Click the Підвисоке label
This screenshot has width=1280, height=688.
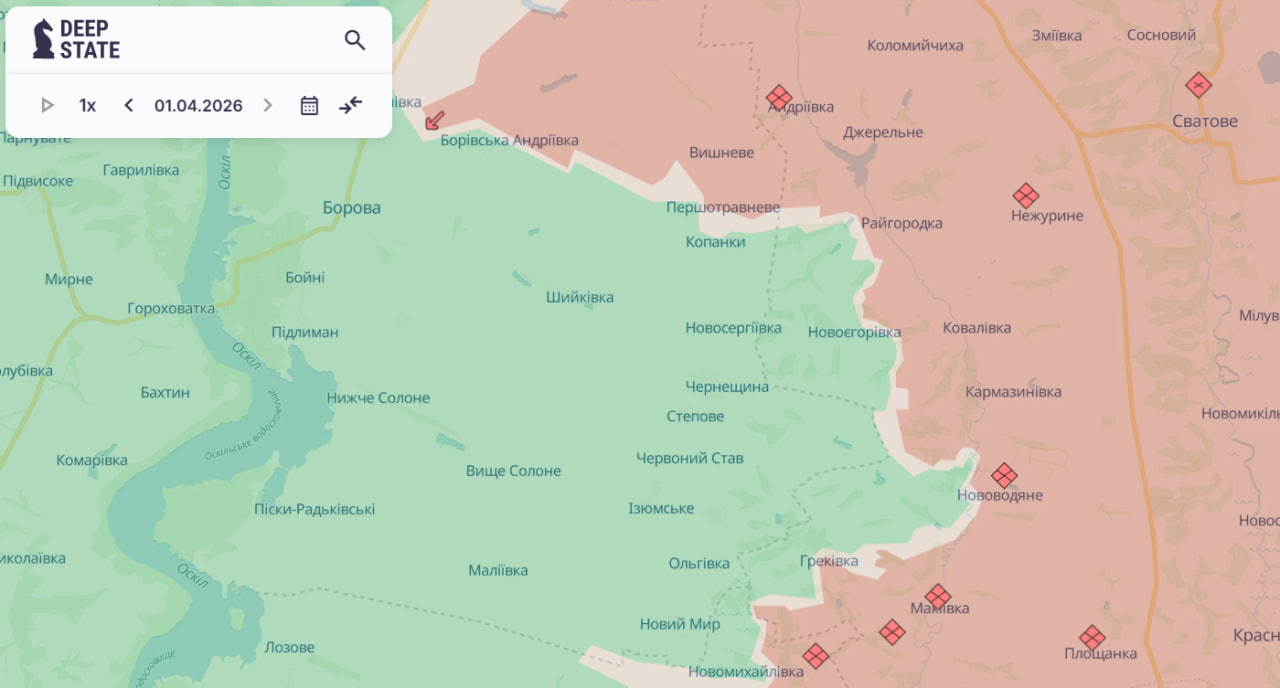pyautogui.click(x=38, y=181)
